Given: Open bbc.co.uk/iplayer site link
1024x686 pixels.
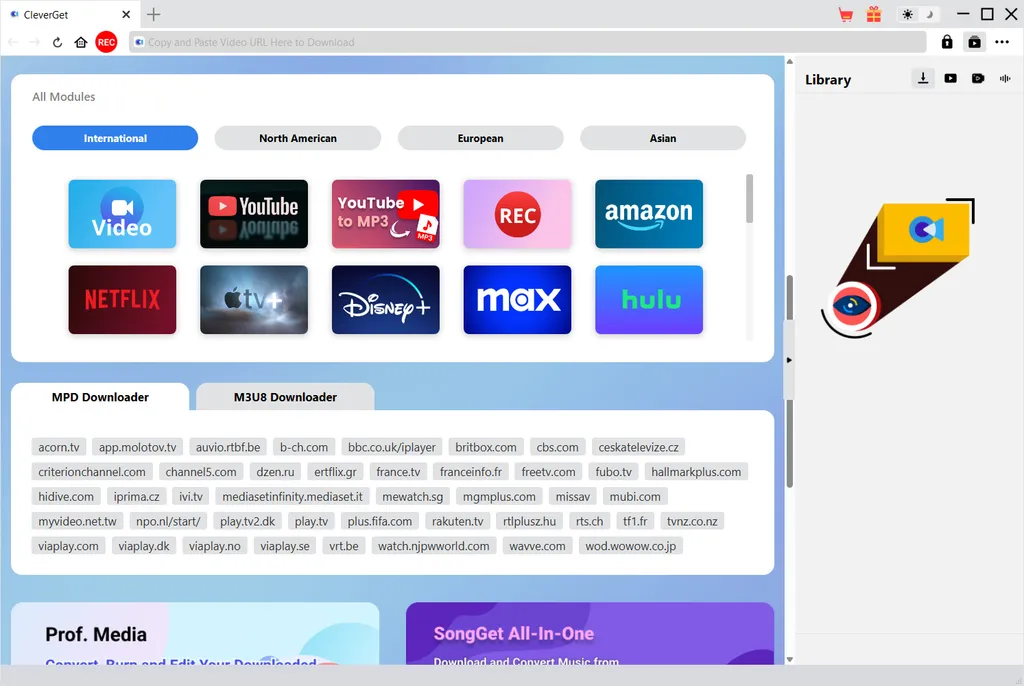Looking at the screenshot, I should tap(392, 447).
